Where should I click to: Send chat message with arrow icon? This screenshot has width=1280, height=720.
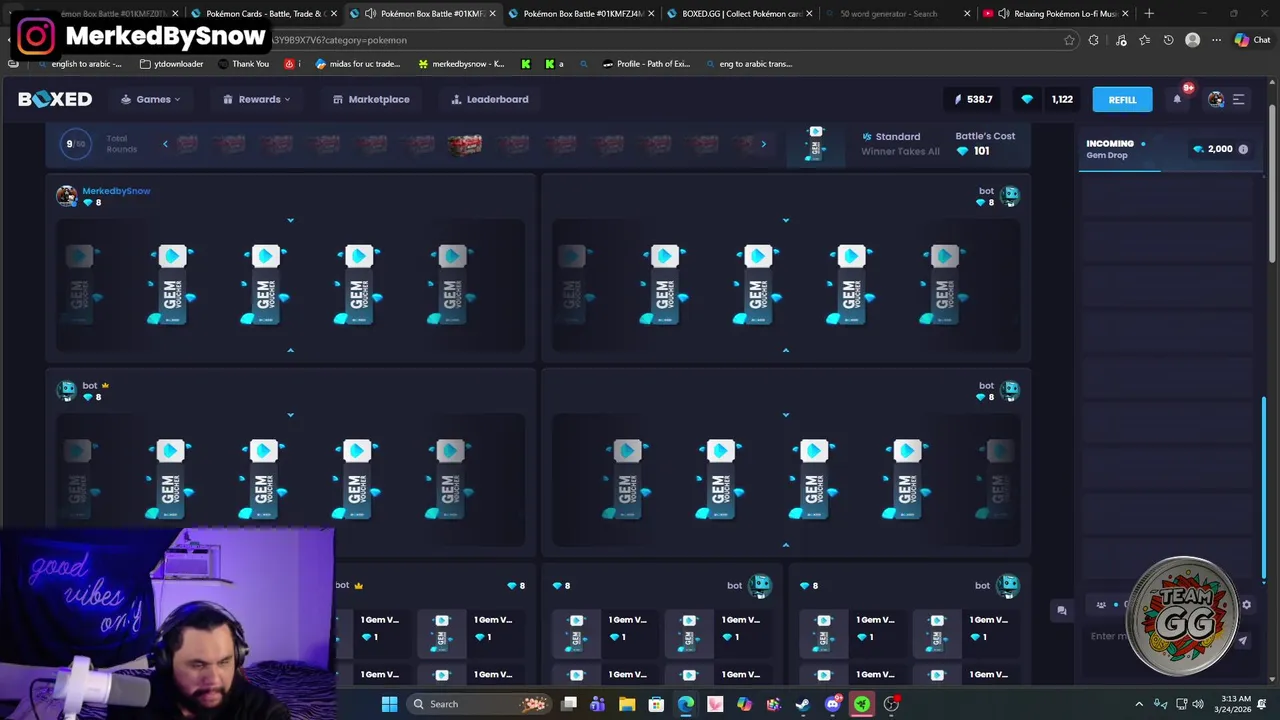pos(1243,640)
